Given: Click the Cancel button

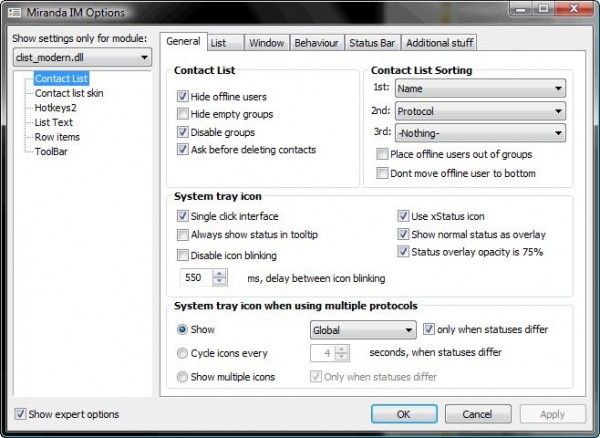Looking at the screenshot, I should (x=478, y=414).
